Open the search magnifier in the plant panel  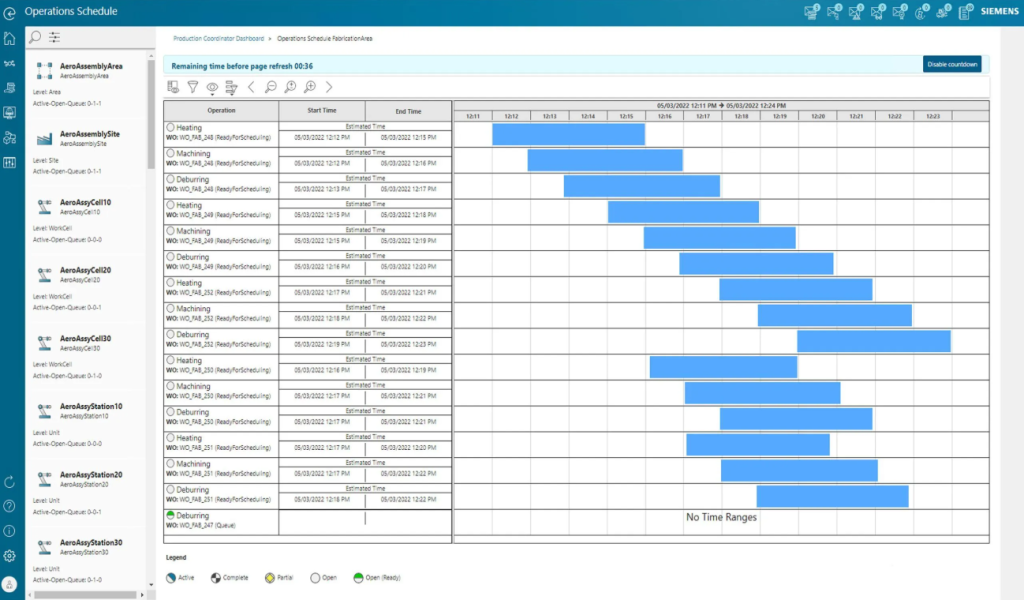[33, 37]
